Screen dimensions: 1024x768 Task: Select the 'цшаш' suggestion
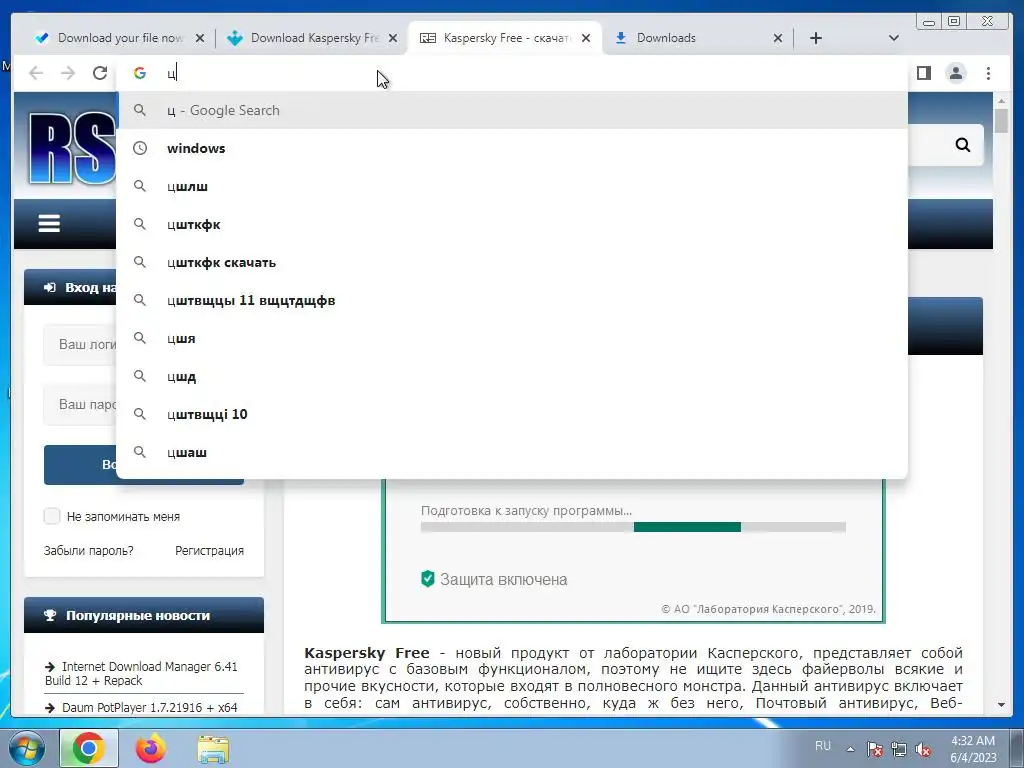[x=512, y=451]
